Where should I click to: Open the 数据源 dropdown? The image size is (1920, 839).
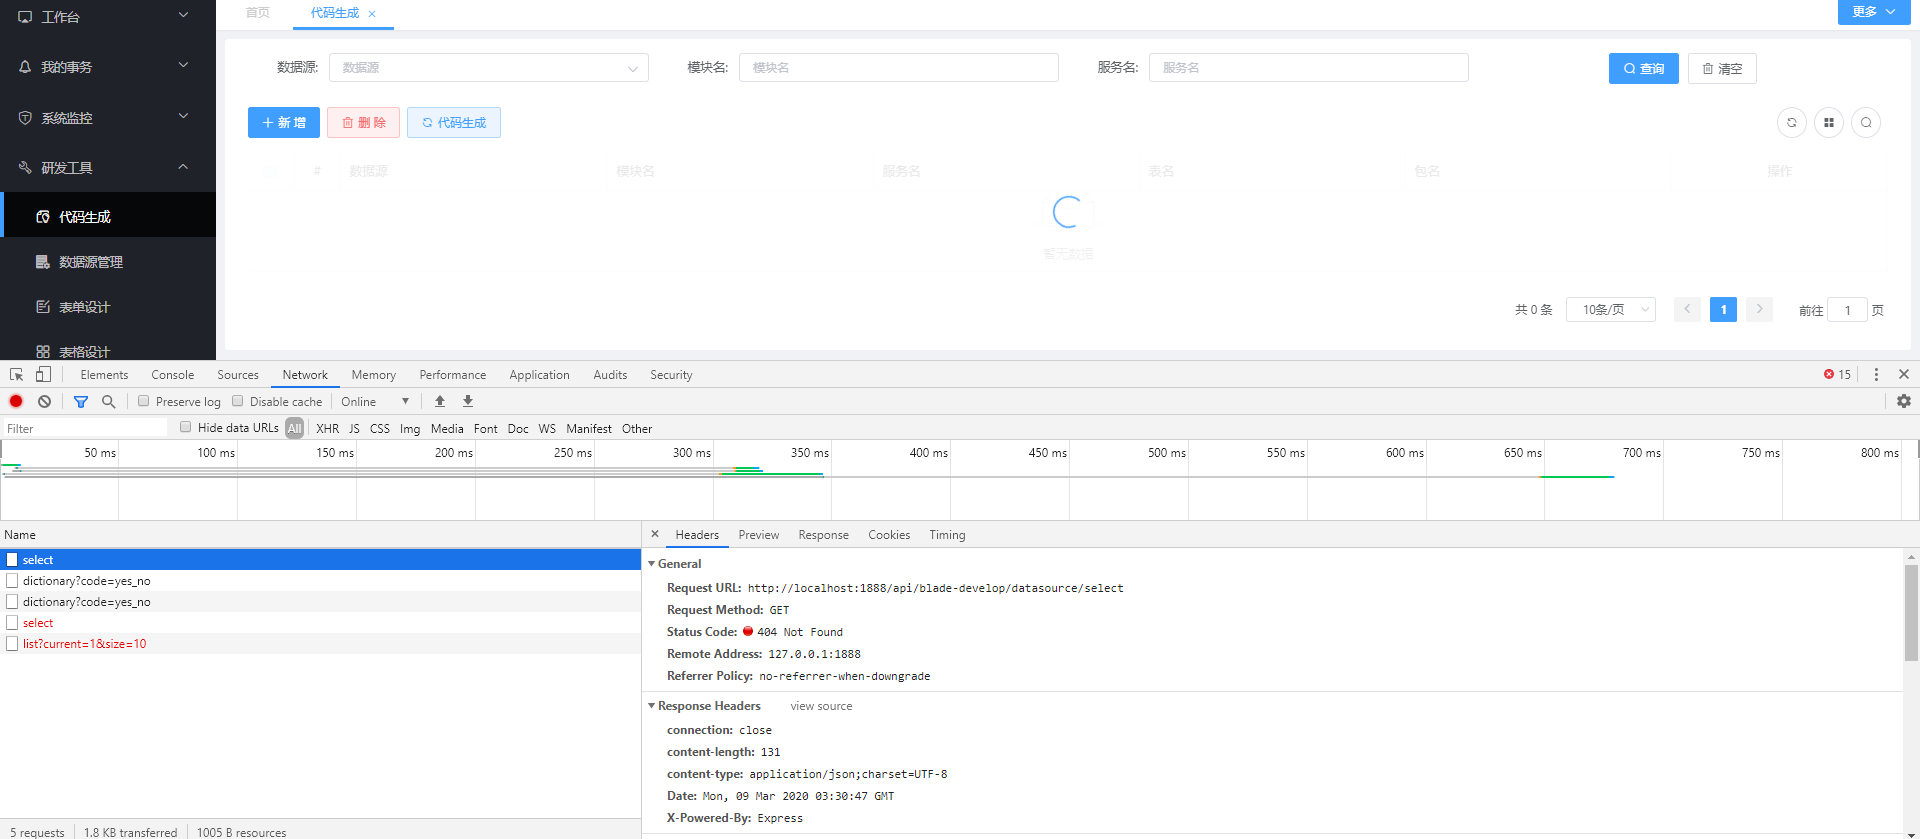(x=488, y=67)
